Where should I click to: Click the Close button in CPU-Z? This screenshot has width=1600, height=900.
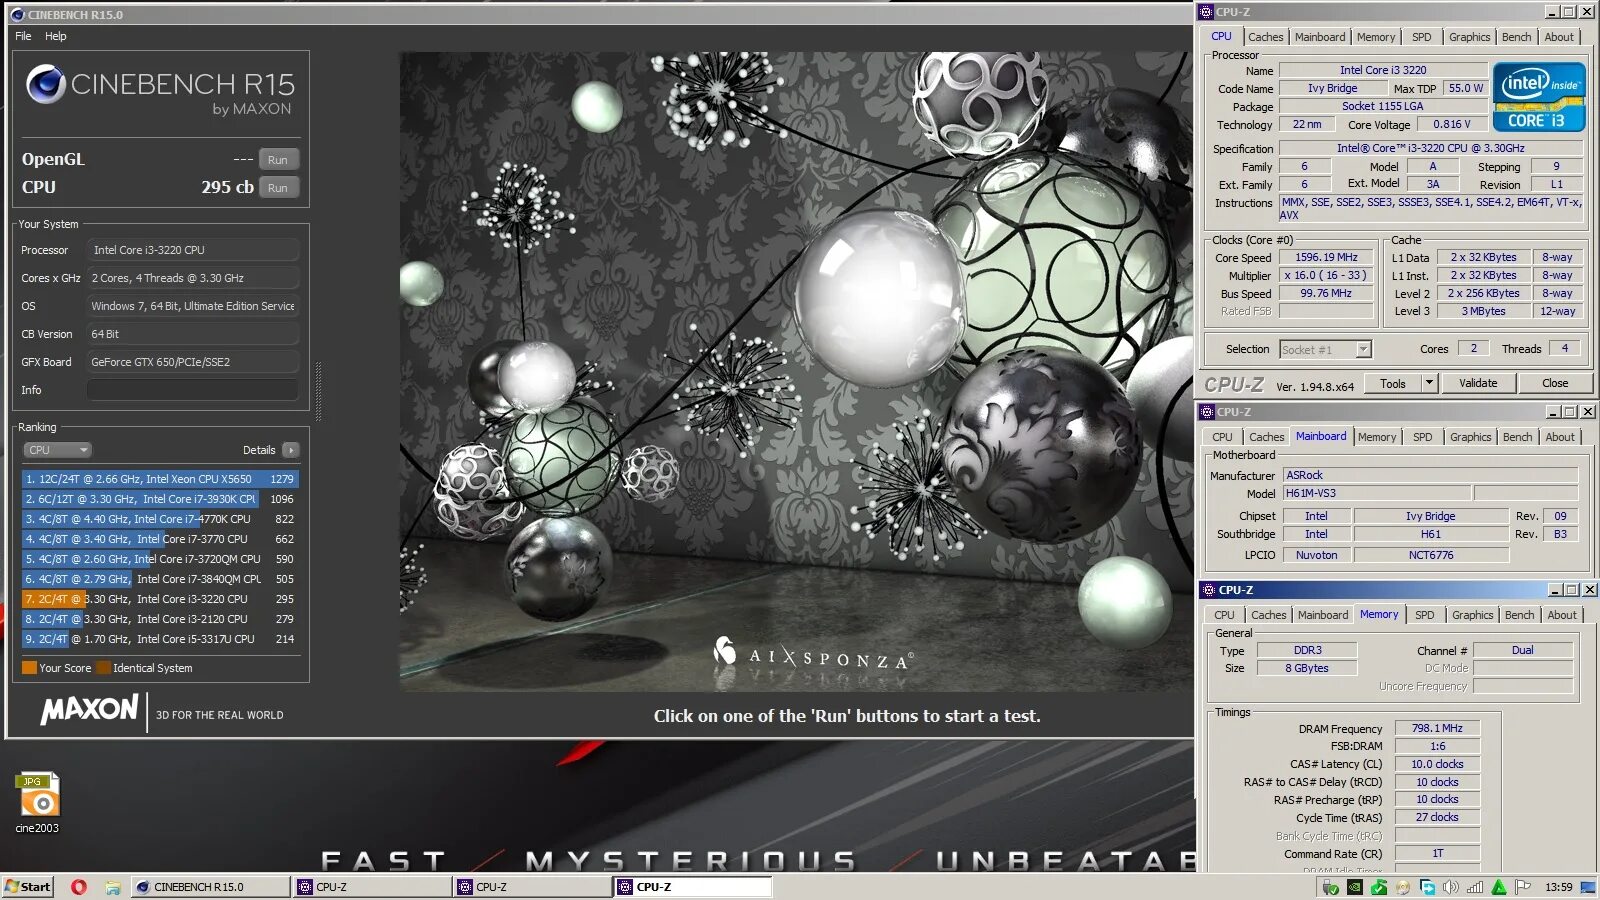tap(1555, 383)
